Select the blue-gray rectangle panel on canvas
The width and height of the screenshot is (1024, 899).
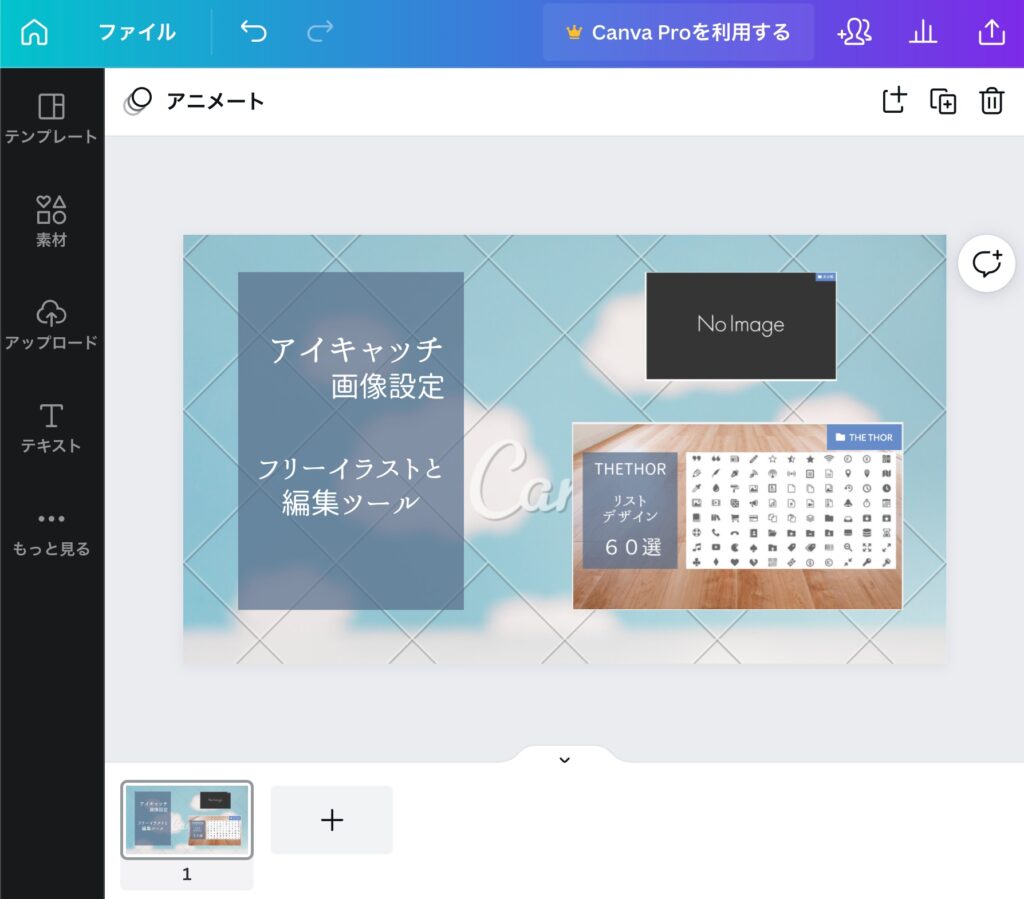(351, 441)
